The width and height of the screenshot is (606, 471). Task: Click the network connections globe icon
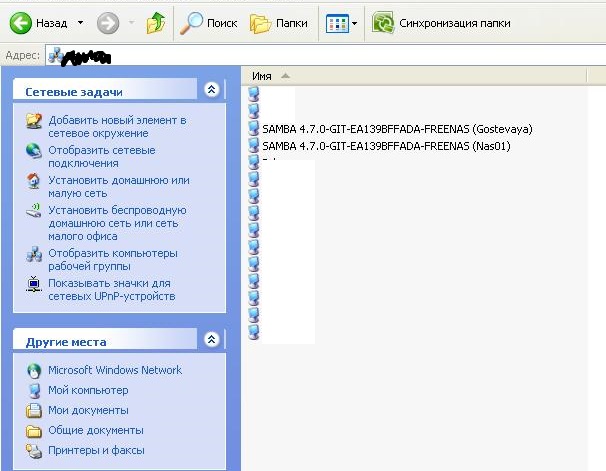(x=34, y=151)
